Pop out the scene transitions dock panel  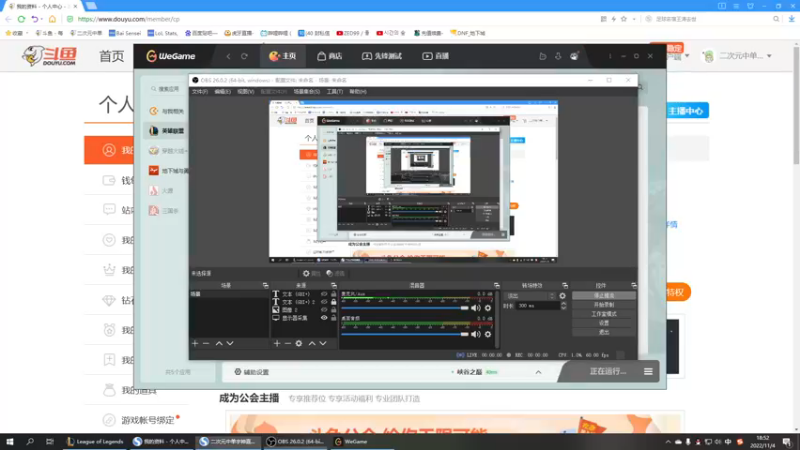(x=565, y=285)
